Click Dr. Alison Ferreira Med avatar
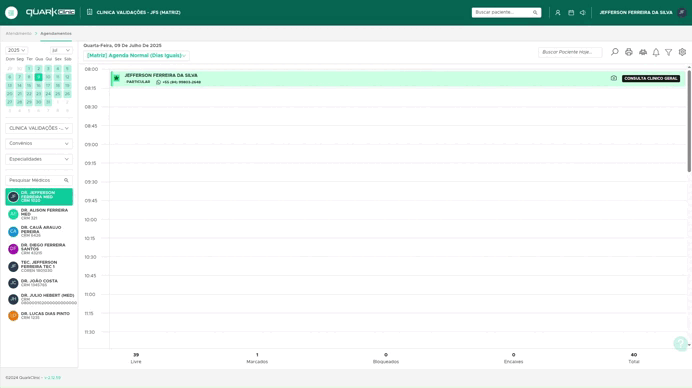Screen dimensions: 692x388 tap(13, 214)
